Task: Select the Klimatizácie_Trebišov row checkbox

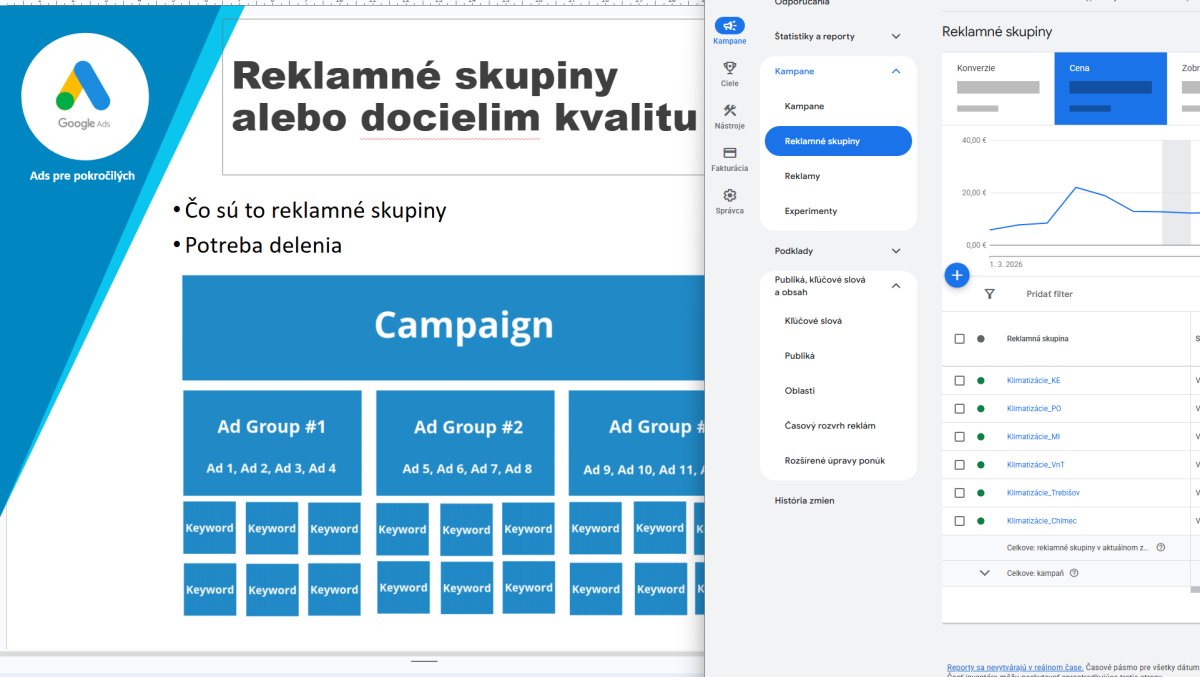Action: pos(959,493)
